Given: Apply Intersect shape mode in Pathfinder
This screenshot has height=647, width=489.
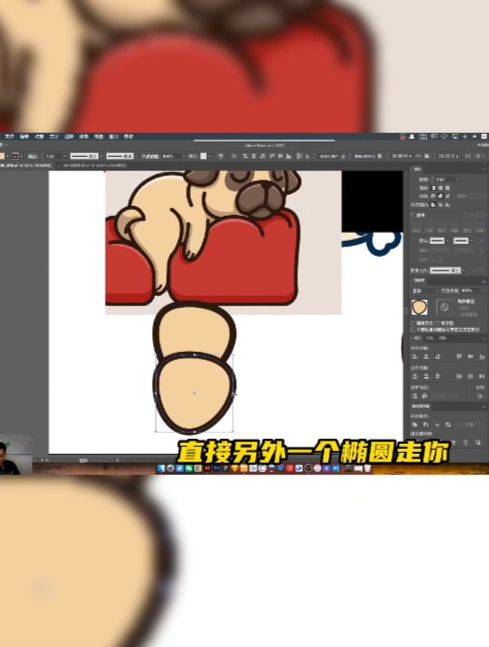Looking at the screenshot, I should coord(437,425).
